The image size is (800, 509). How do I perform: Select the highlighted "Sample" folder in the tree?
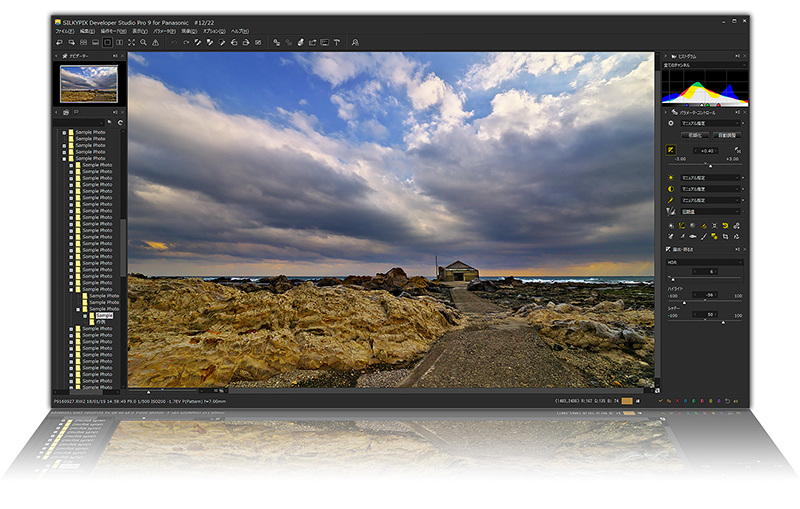(x=104, y=316)
